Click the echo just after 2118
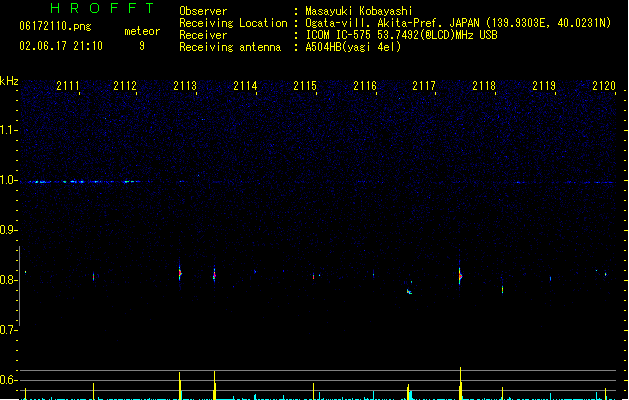The width and height of the screenshot is (629, 400). coord(502,289)
